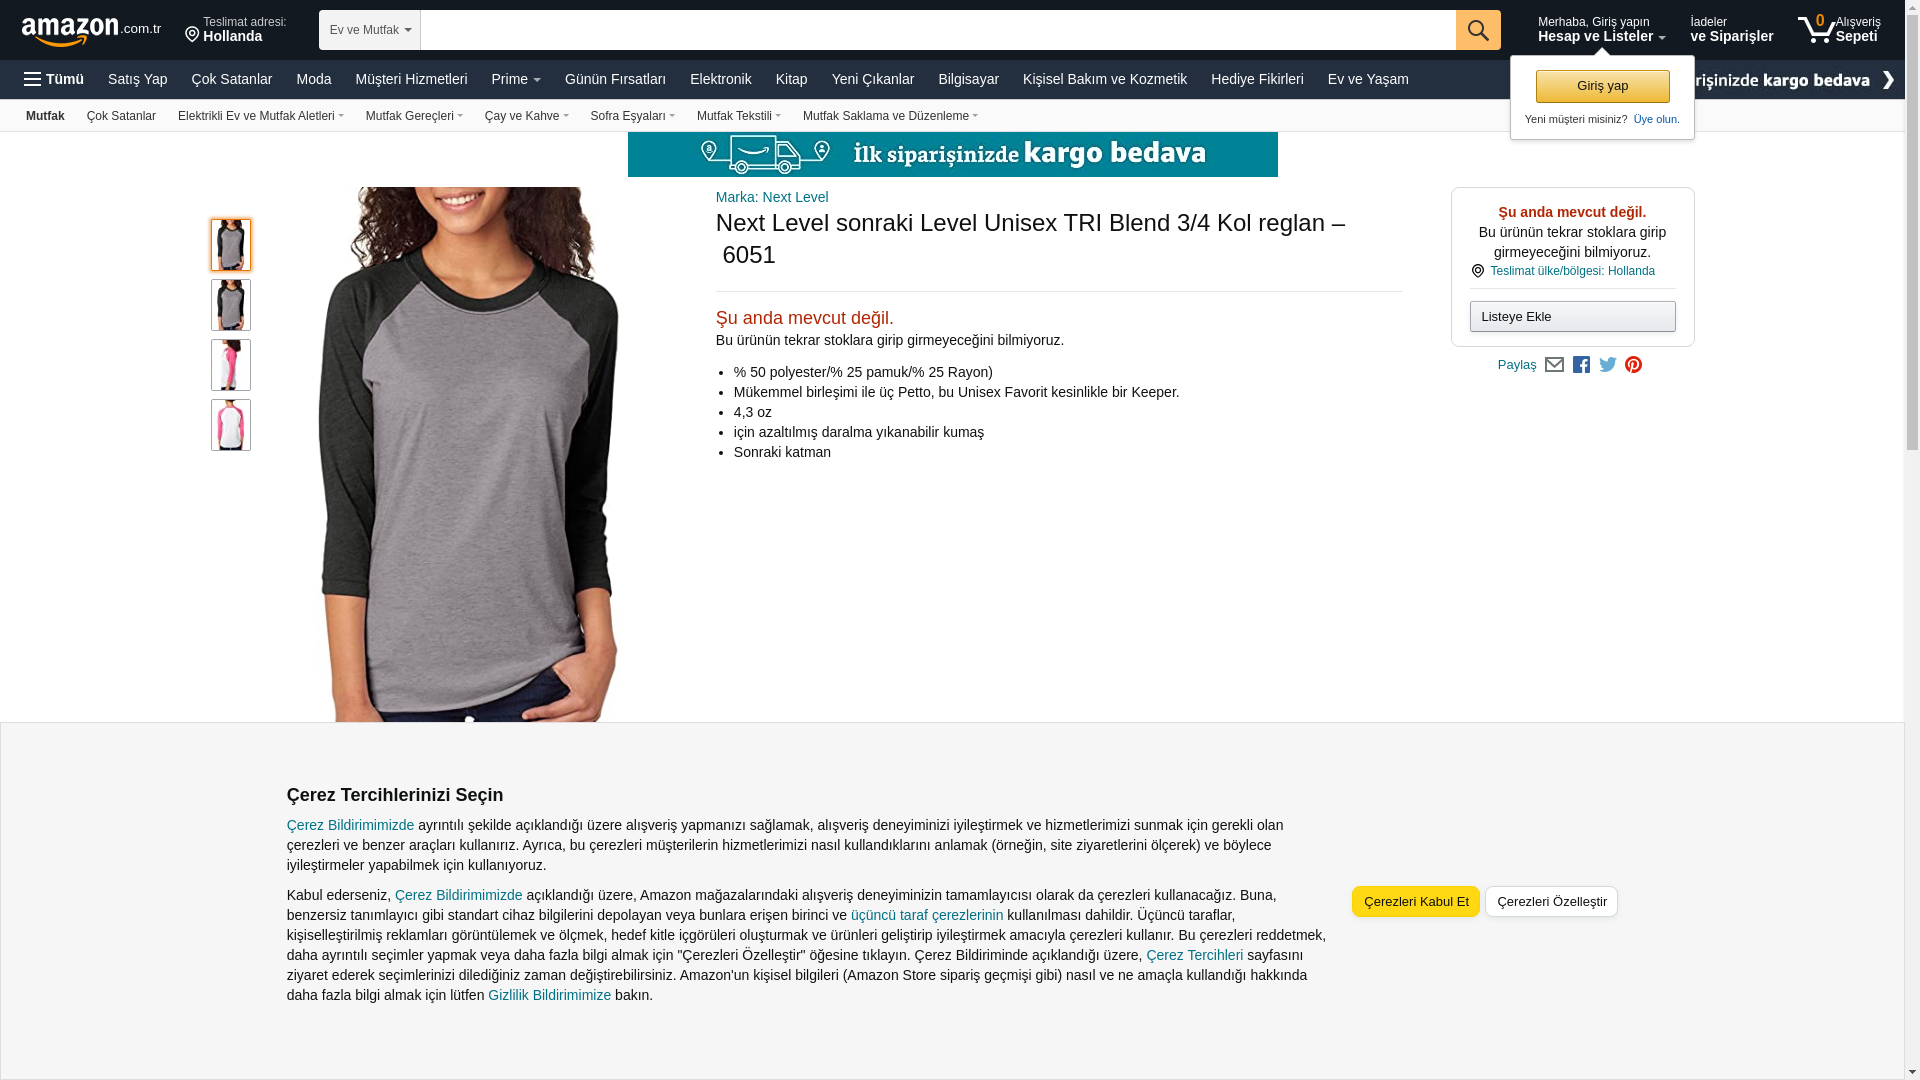The width and height of the screenshot is (1920, 1080).
Task: Share product via email icon
Action: click(1554, 365)
